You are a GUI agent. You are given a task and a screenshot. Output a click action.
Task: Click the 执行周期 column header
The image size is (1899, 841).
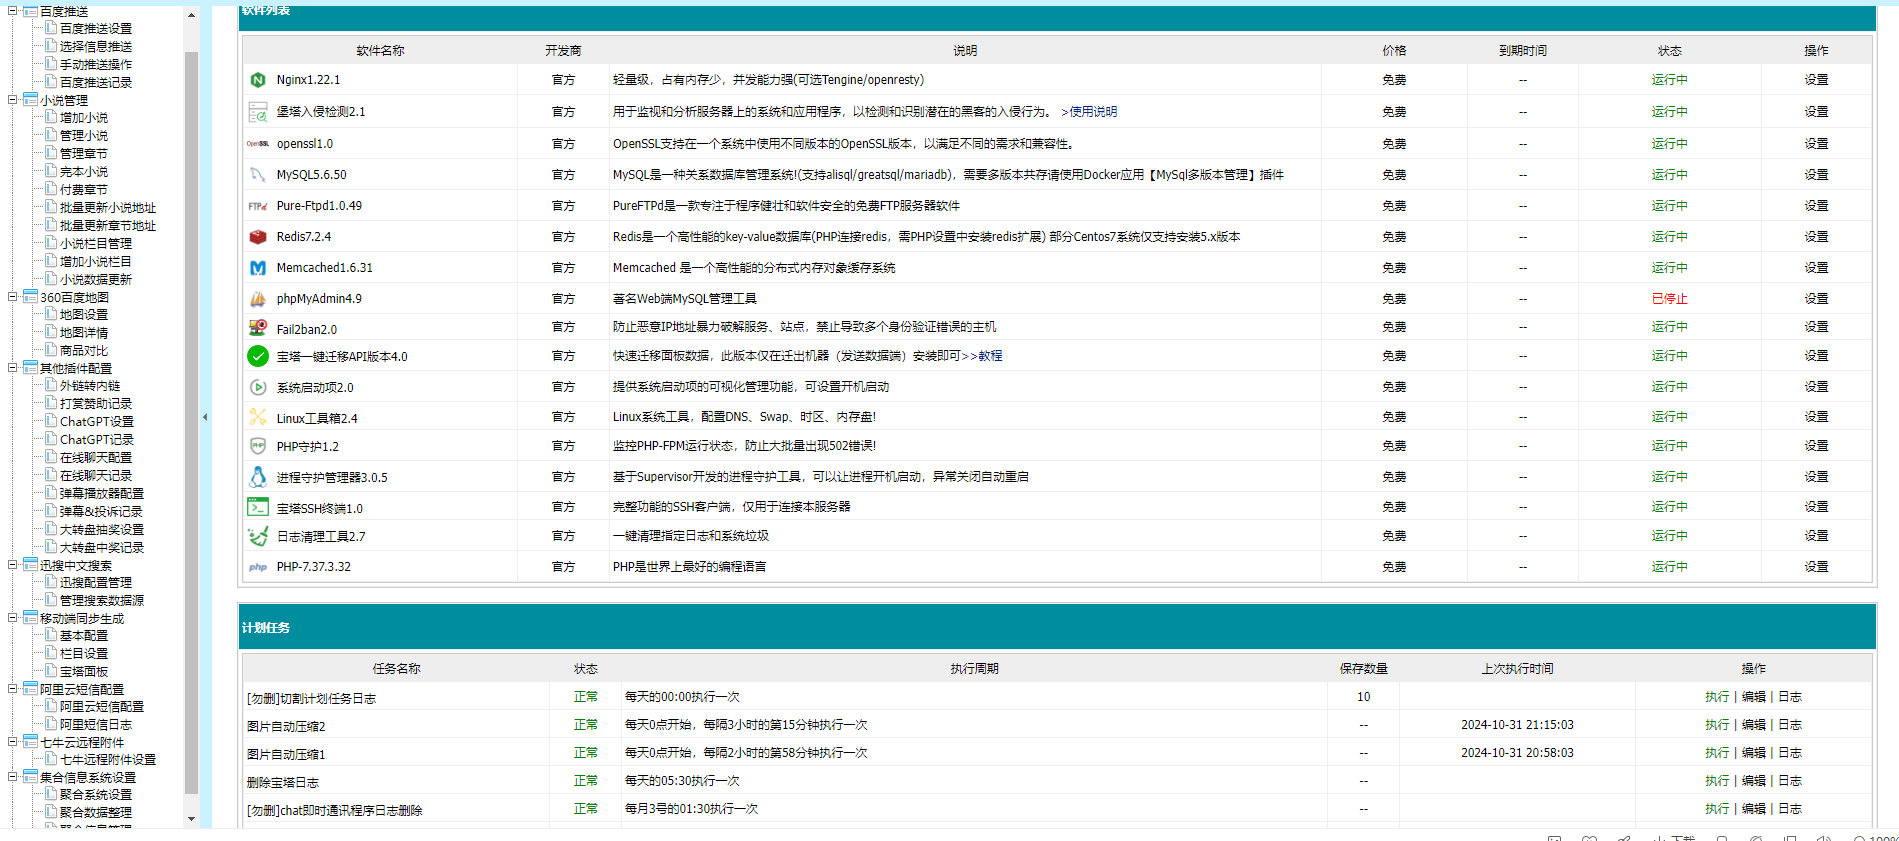pos(974,669)
